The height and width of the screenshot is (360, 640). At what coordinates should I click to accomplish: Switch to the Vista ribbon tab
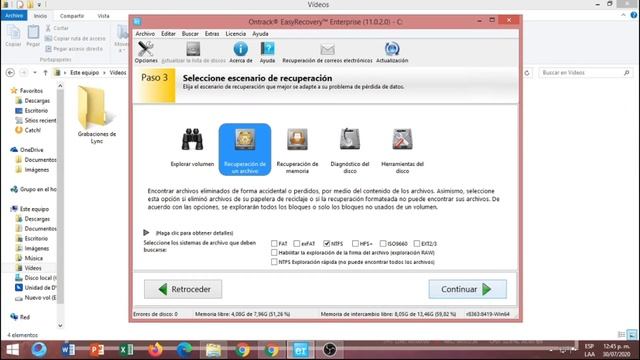coord(103,16)
